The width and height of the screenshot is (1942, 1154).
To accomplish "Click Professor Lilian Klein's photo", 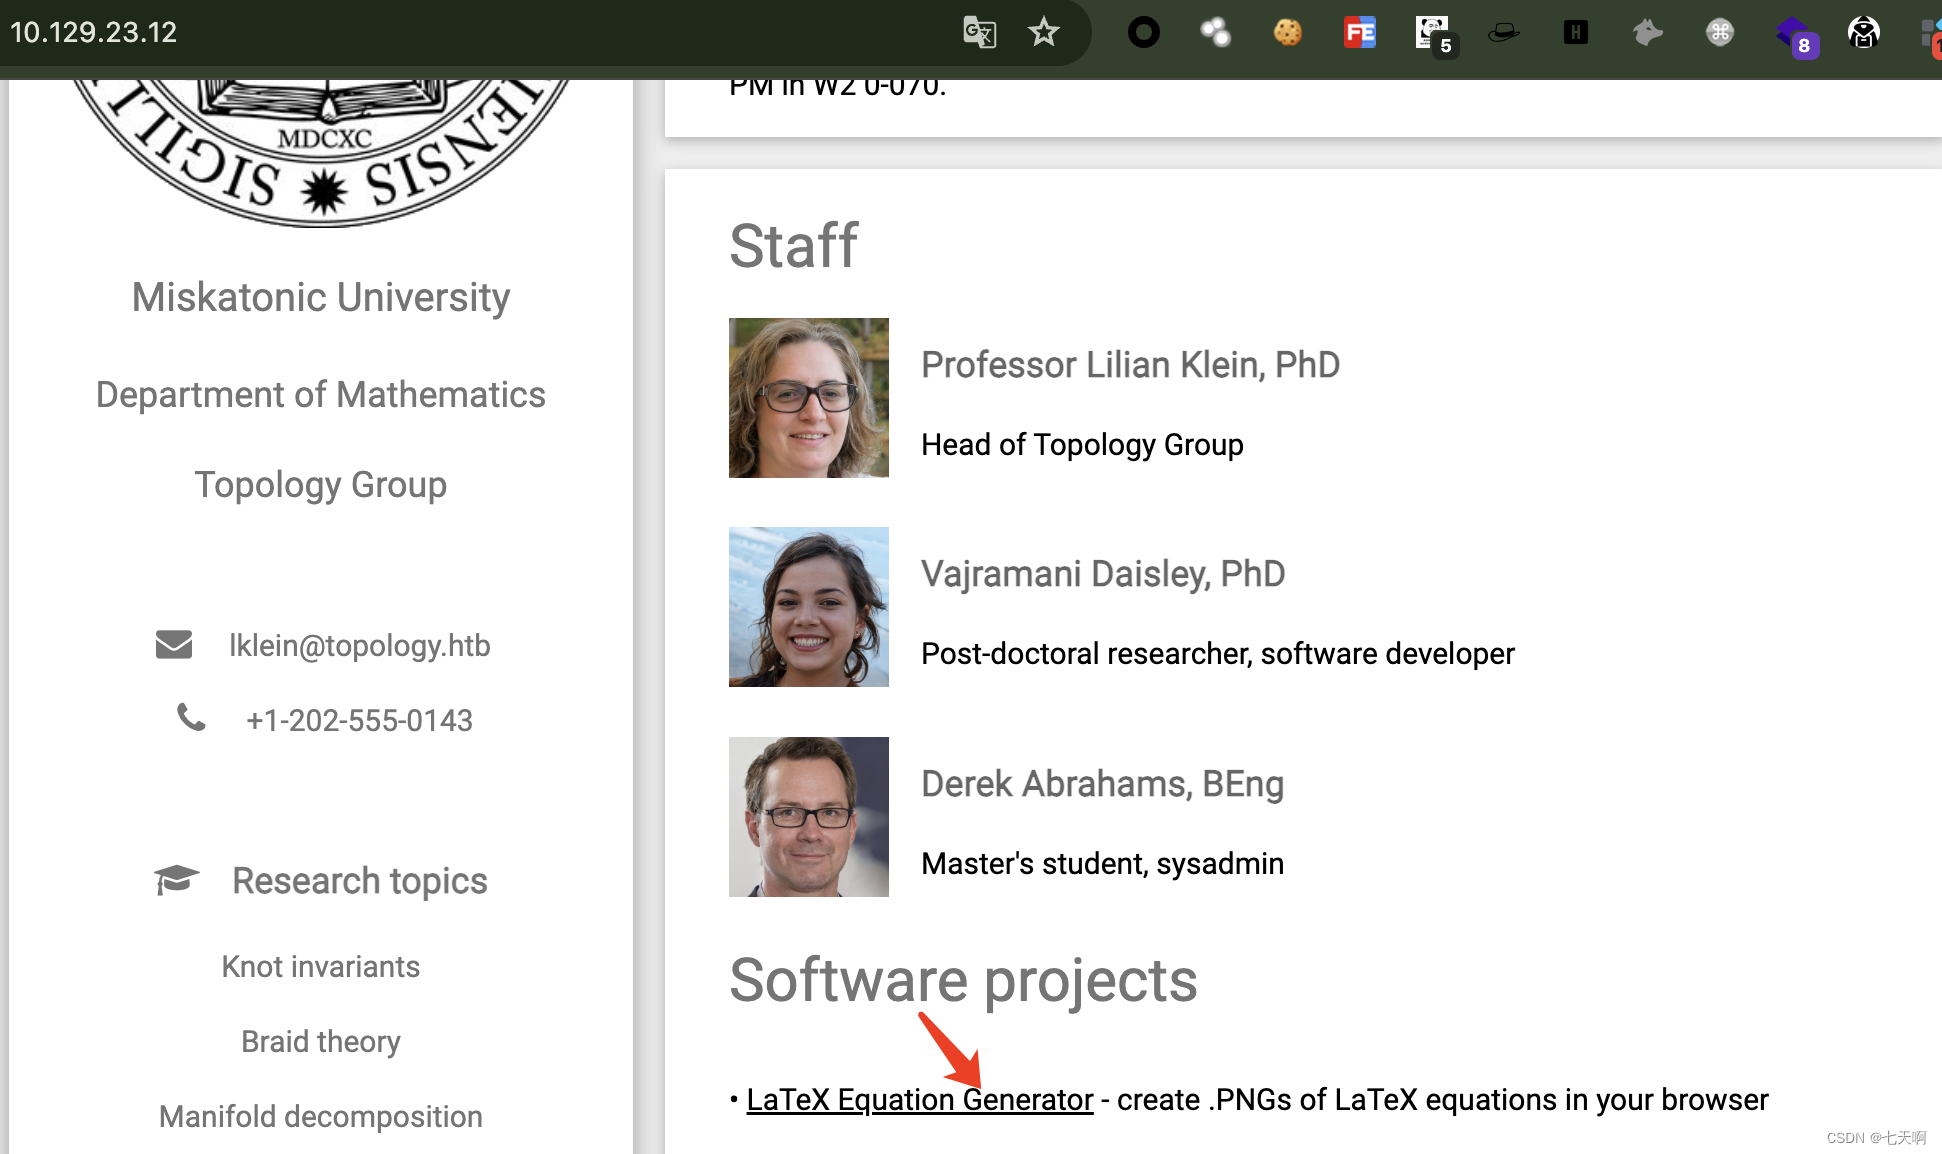I will click(x=808, y=398).
